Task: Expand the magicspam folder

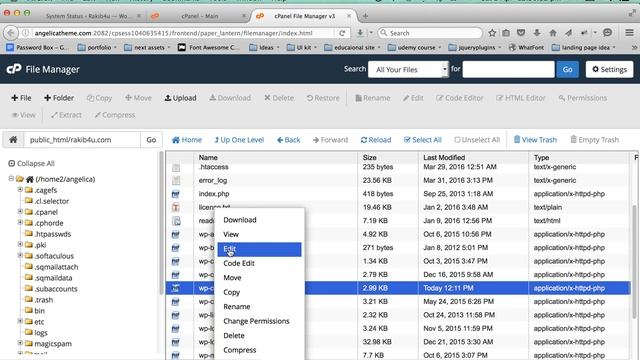Action: (x=20, y=343)
